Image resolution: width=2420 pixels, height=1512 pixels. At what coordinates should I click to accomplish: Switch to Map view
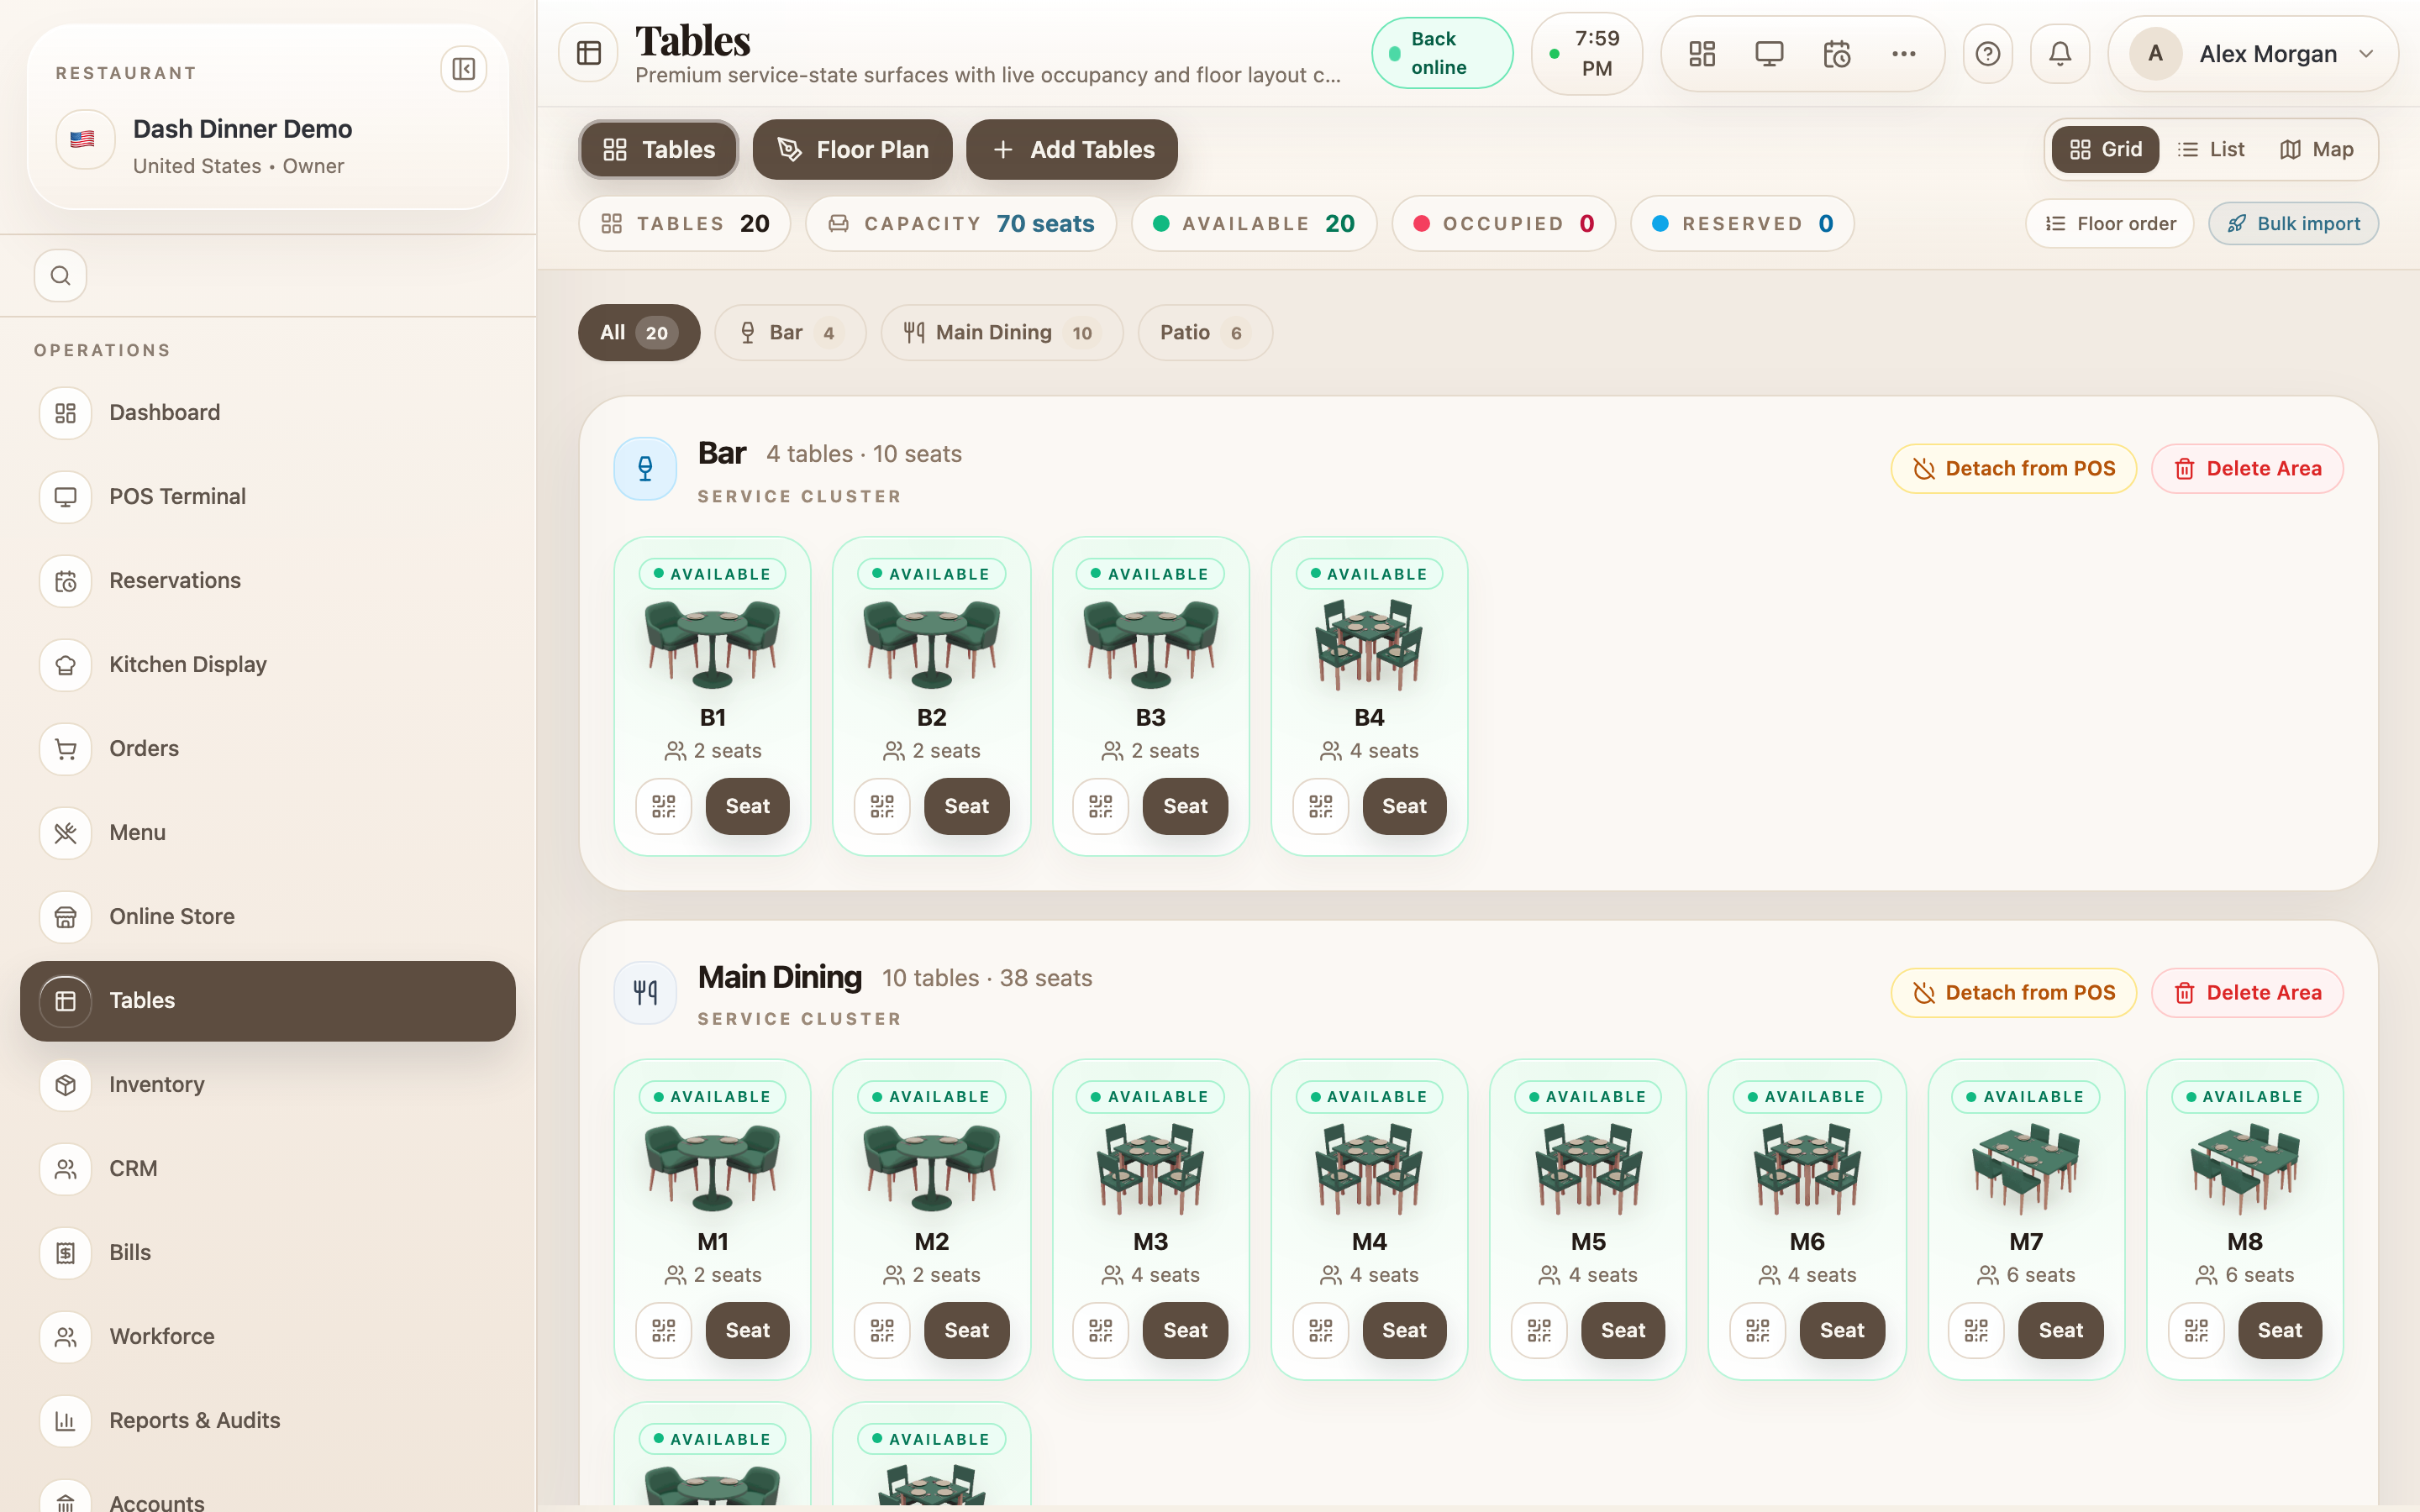pos(2316,149)
